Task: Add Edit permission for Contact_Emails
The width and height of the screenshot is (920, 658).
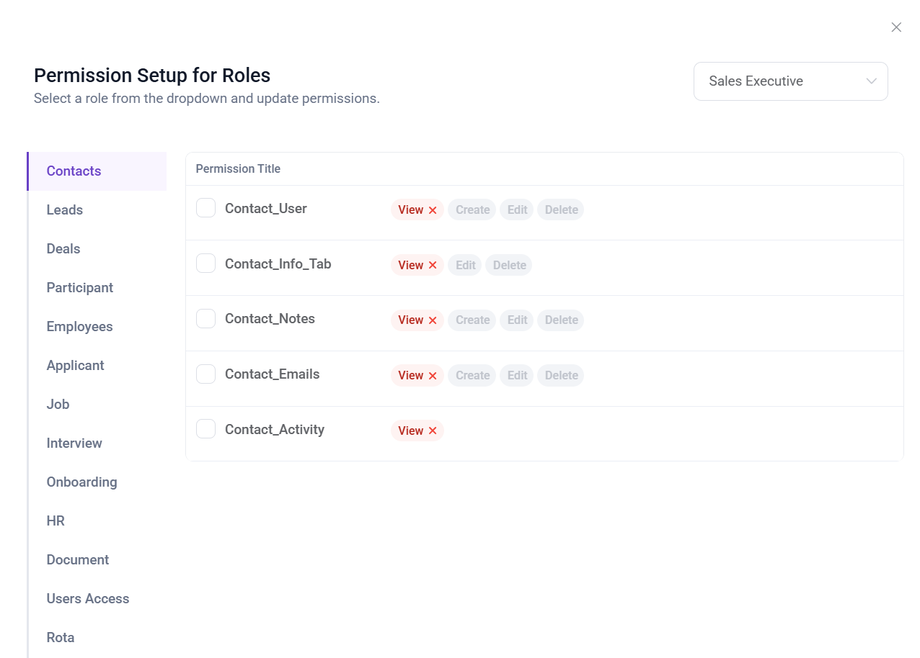Action: [517, 376]
